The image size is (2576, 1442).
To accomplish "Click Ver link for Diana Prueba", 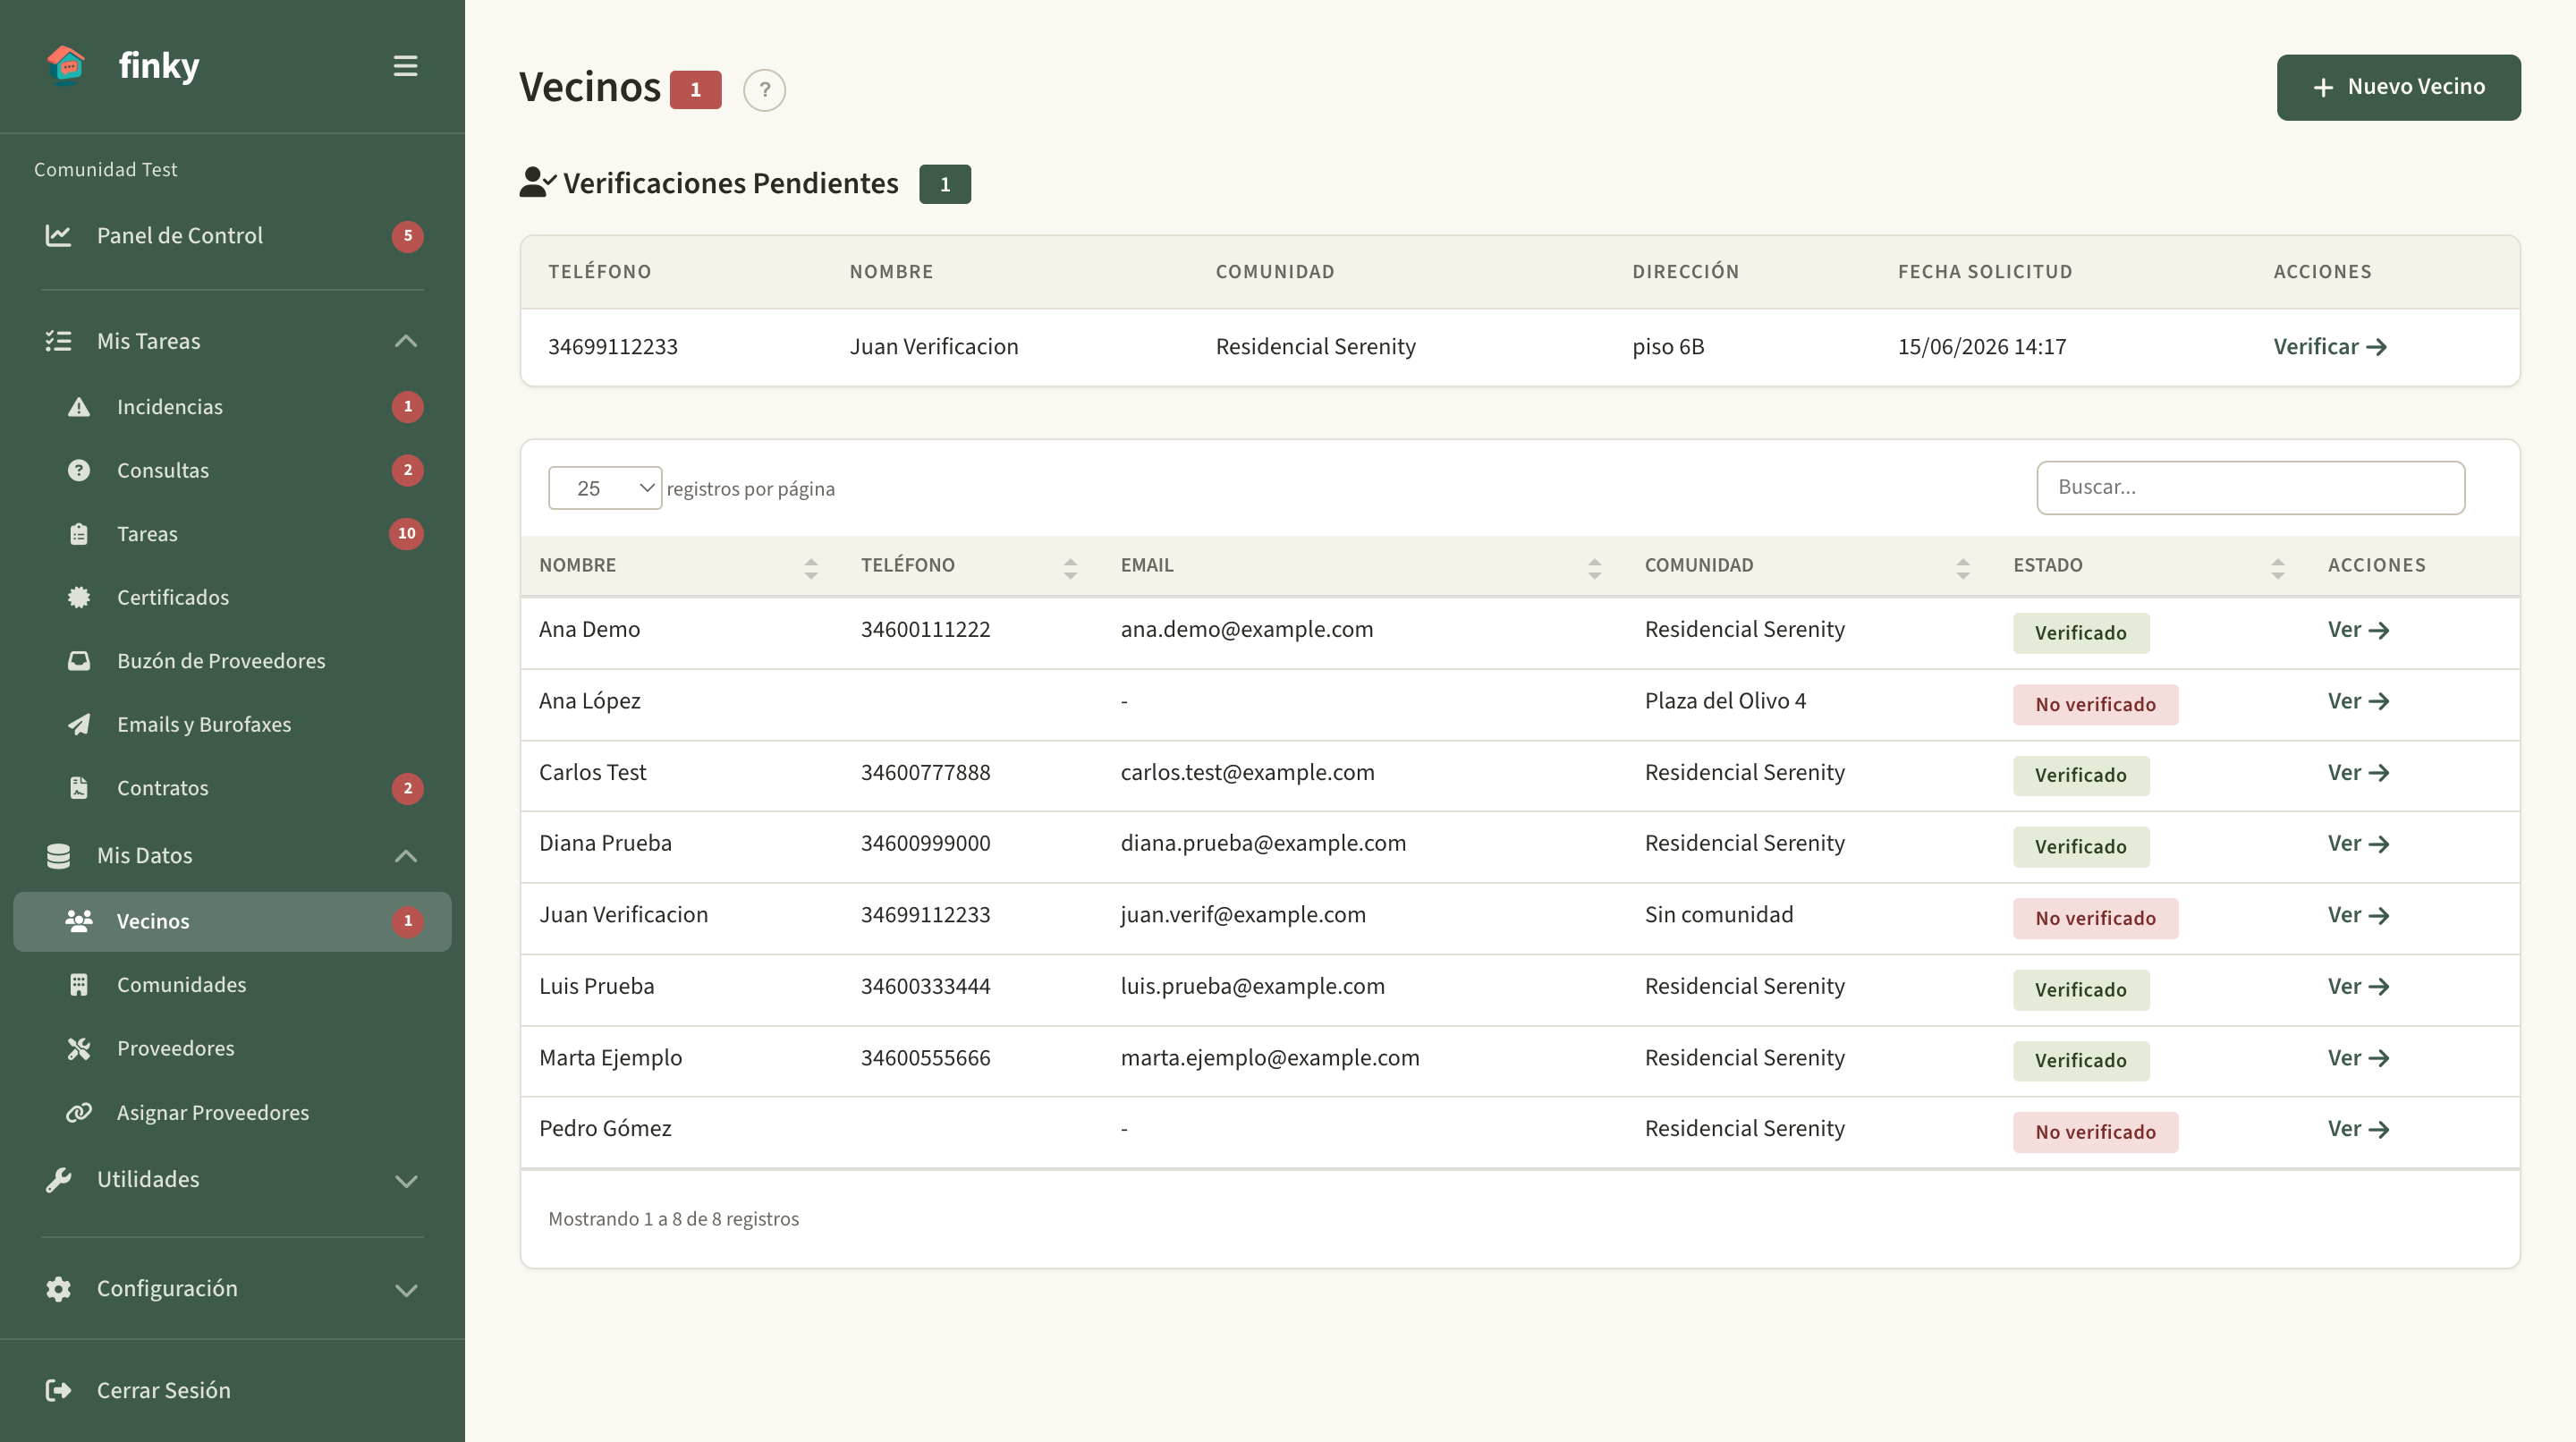I will (x=2358, y=844).
